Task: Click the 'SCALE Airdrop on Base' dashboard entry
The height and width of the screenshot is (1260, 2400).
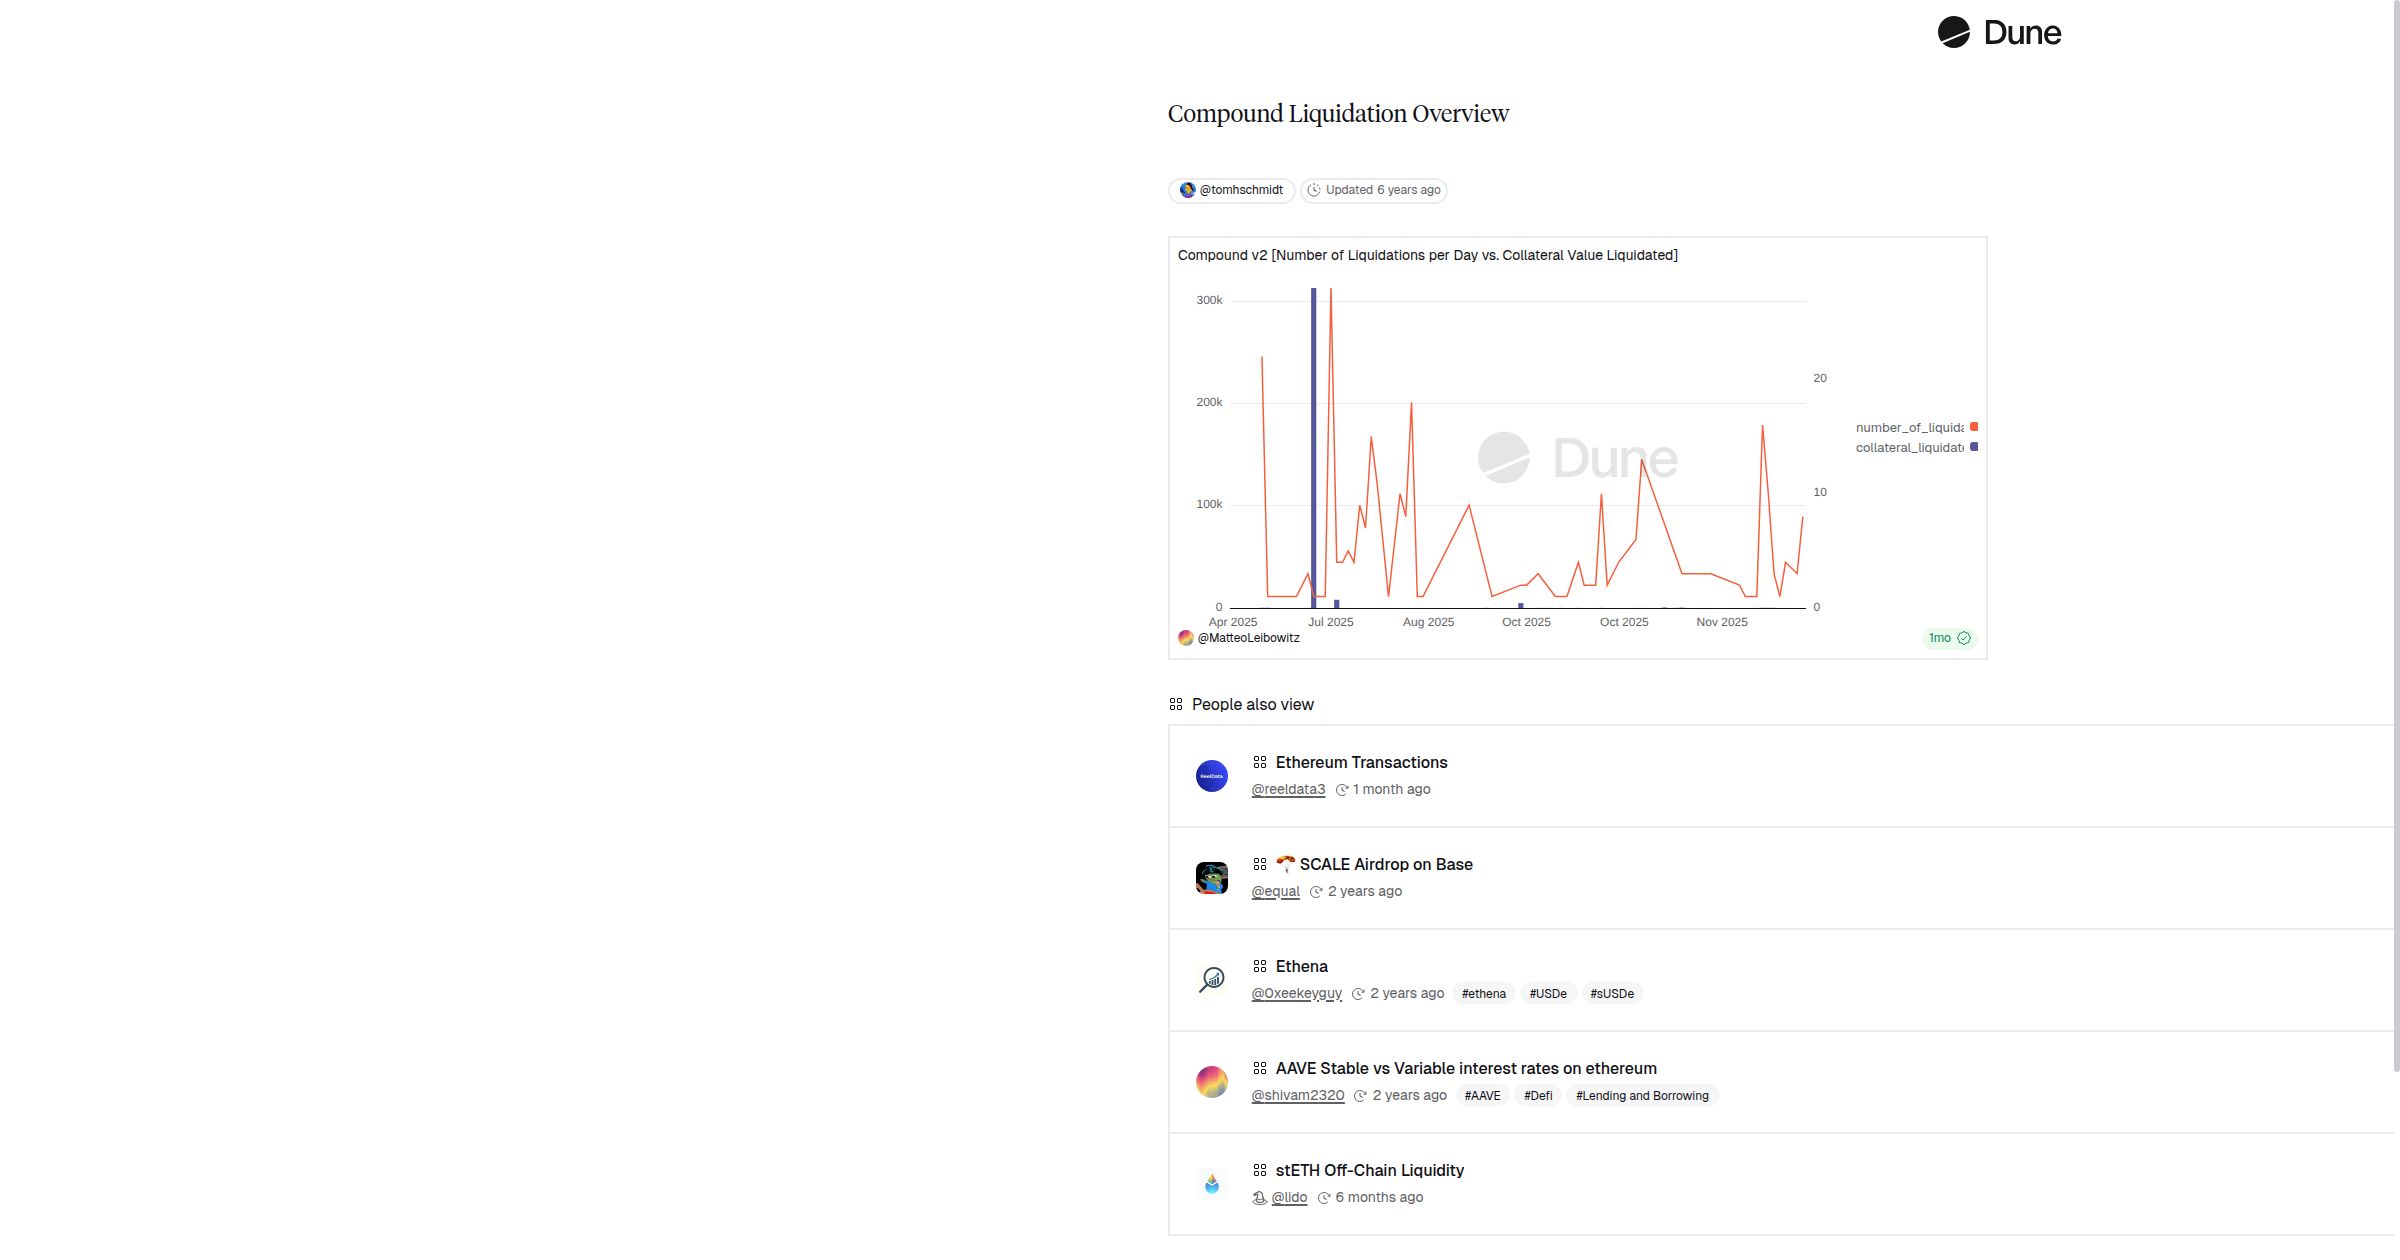Action: pyautogui.click(x=1386, y=864)
